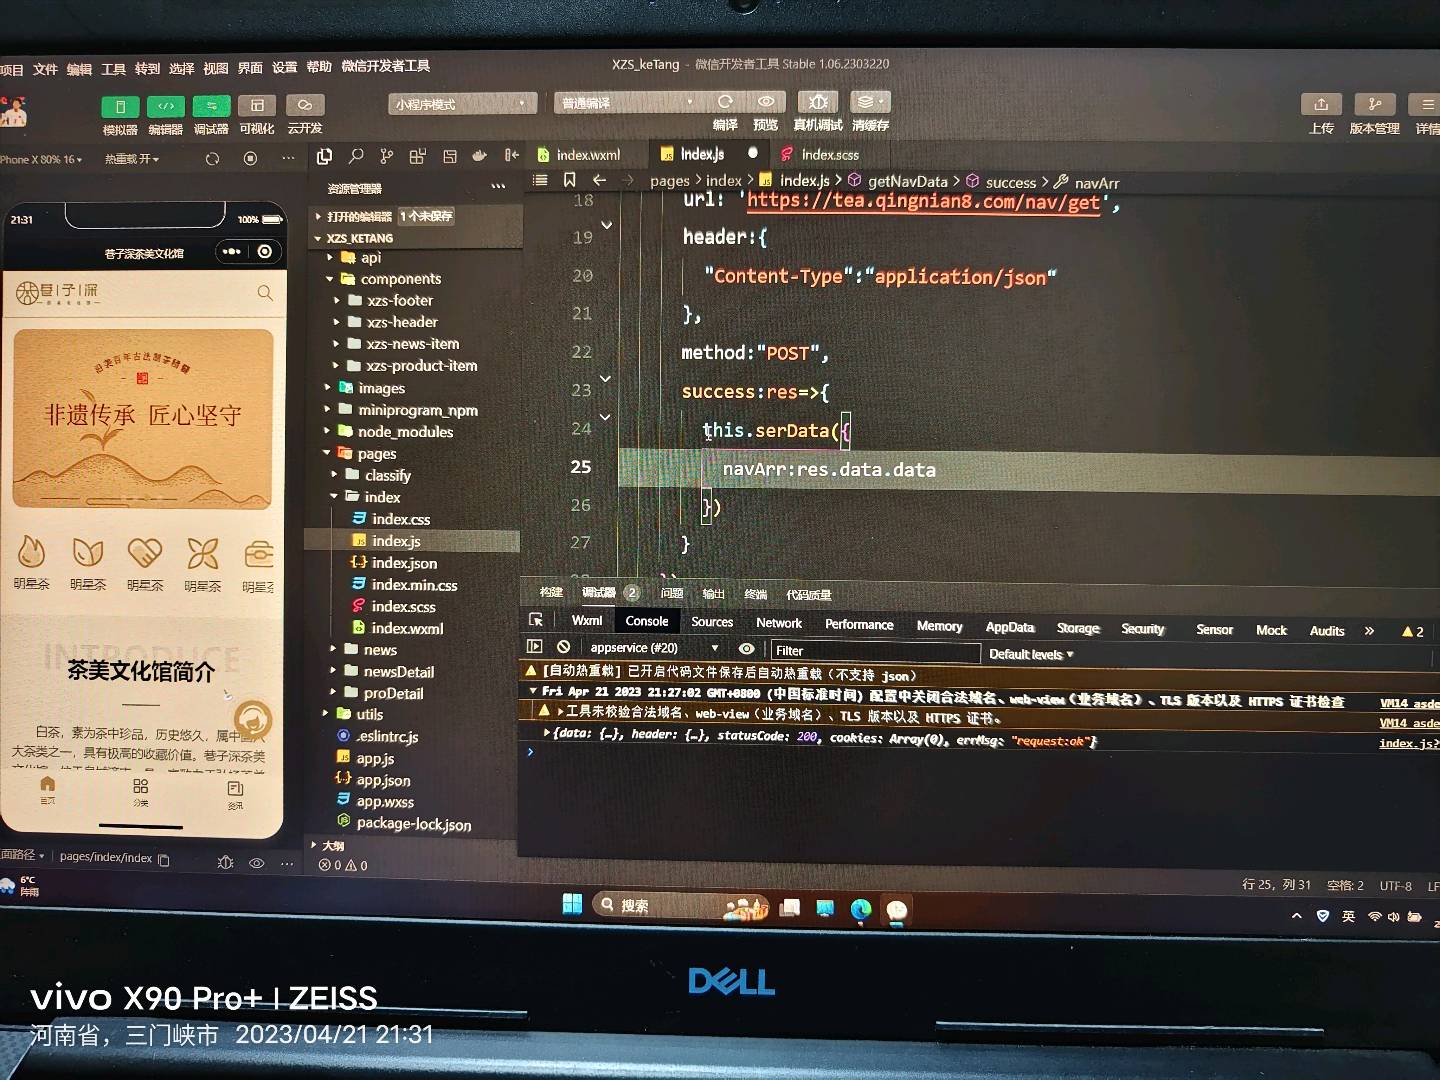Toggle the green Debugger panel button
The image size is (1440, 1080).
coord(211,106)
